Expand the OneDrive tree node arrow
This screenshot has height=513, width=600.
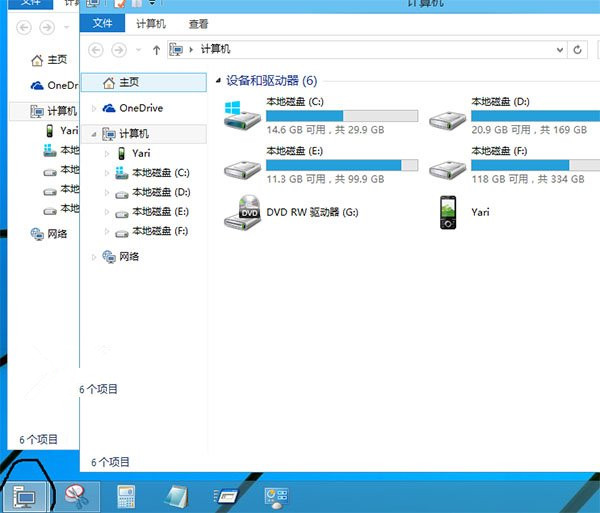(94, 108)
